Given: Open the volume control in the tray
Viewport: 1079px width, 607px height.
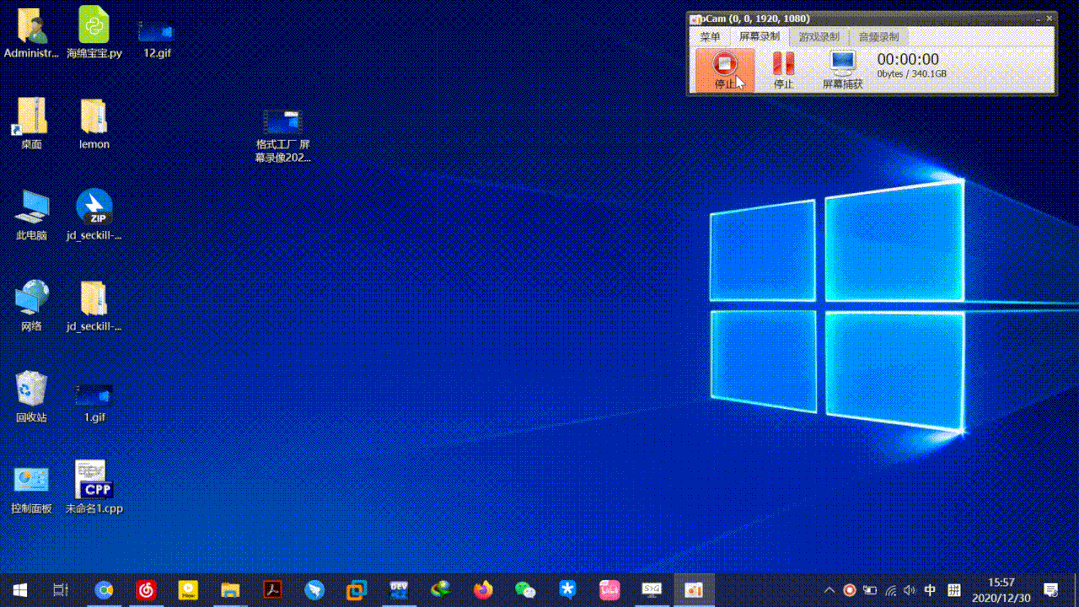Looking at the screenshot, I should point(910,590).
